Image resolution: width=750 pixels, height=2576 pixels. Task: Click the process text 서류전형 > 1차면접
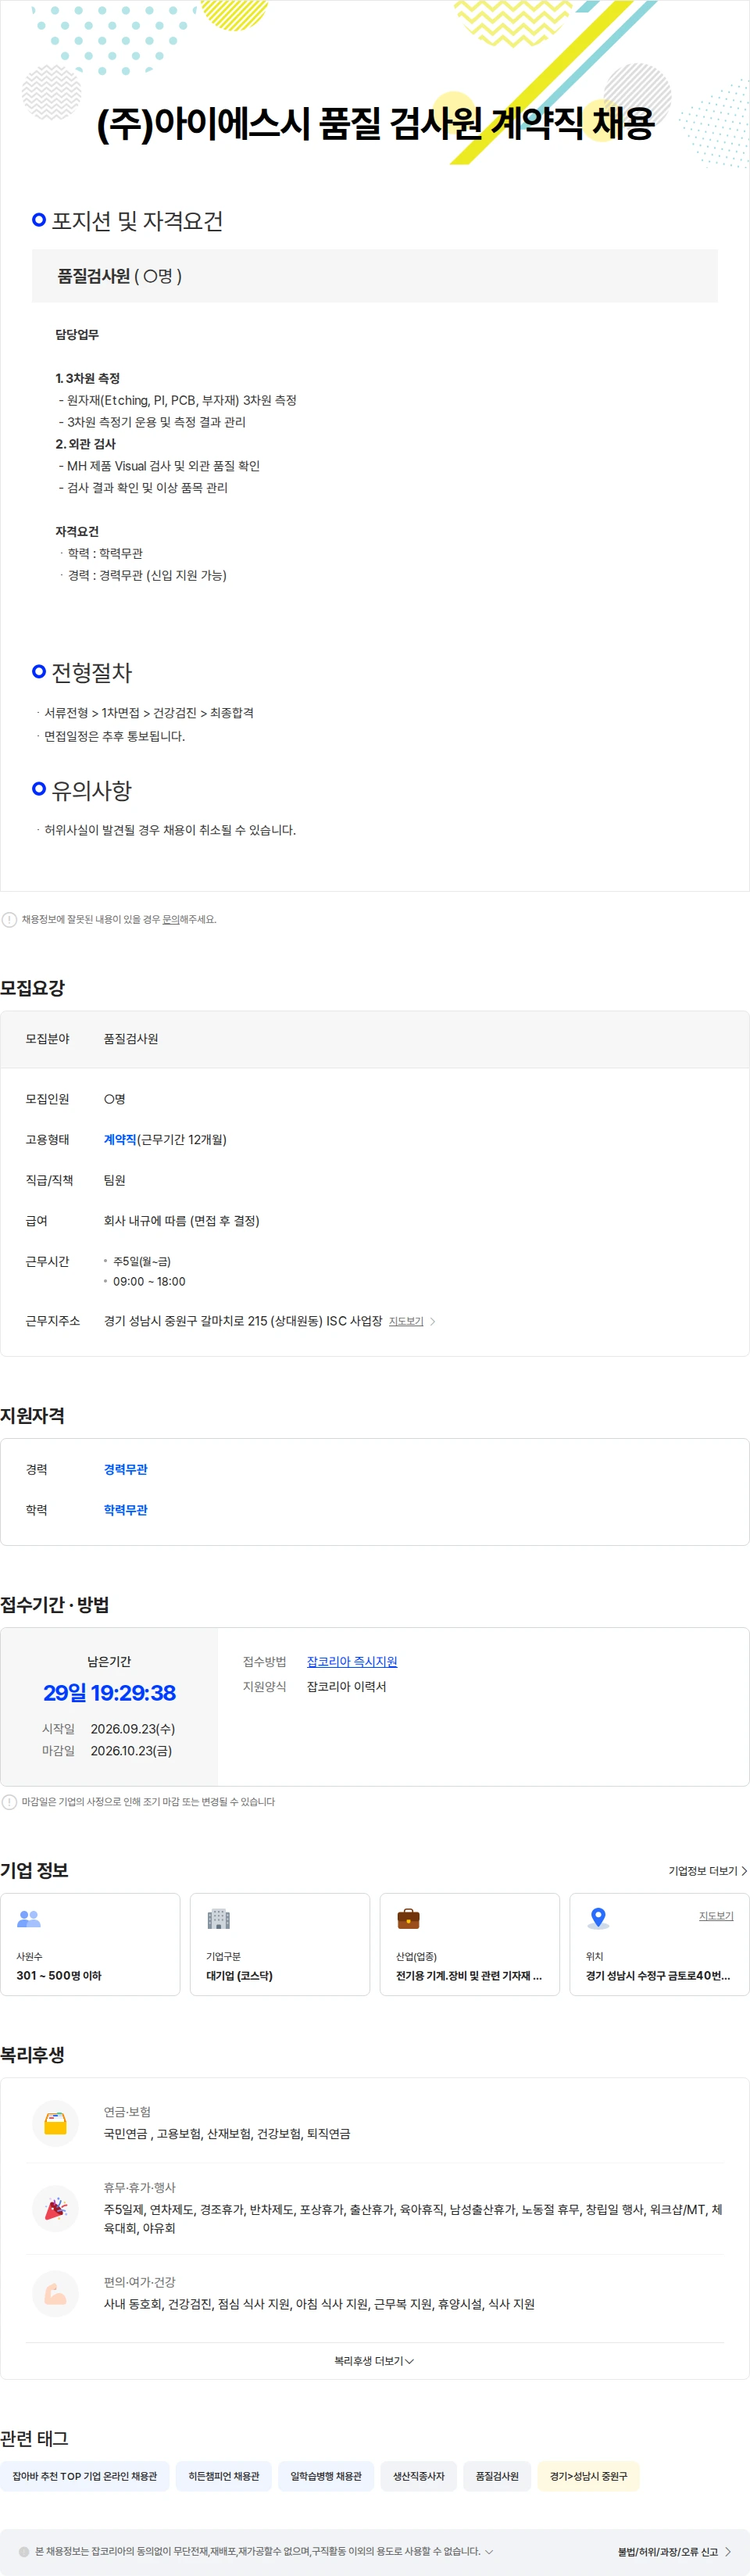point(149,713)
